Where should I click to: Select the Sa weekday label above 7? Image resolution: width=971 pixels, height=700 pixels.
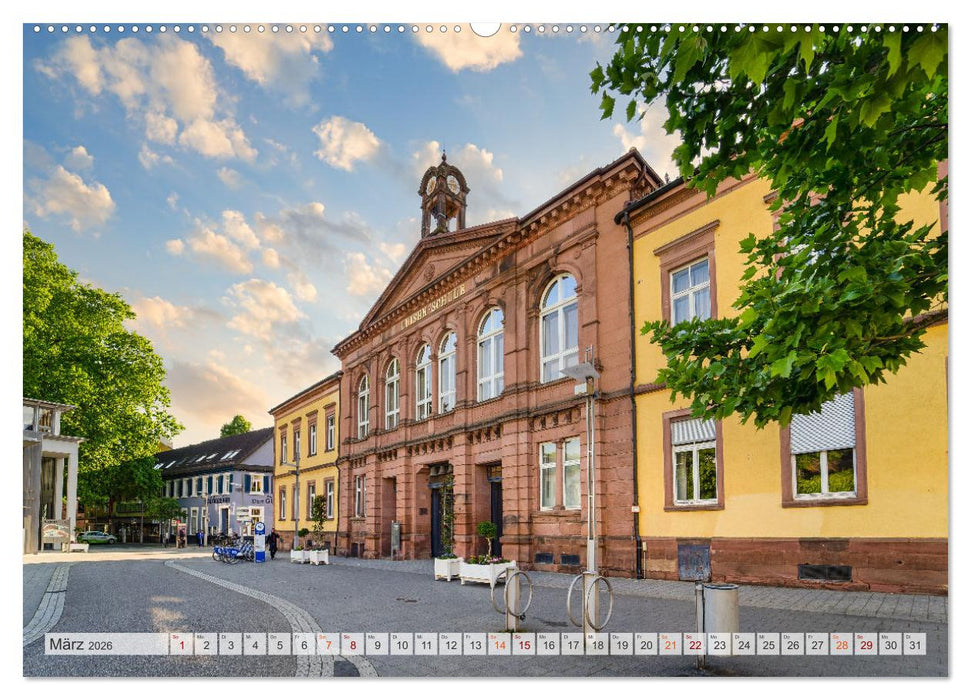click(x=320, y=636)
